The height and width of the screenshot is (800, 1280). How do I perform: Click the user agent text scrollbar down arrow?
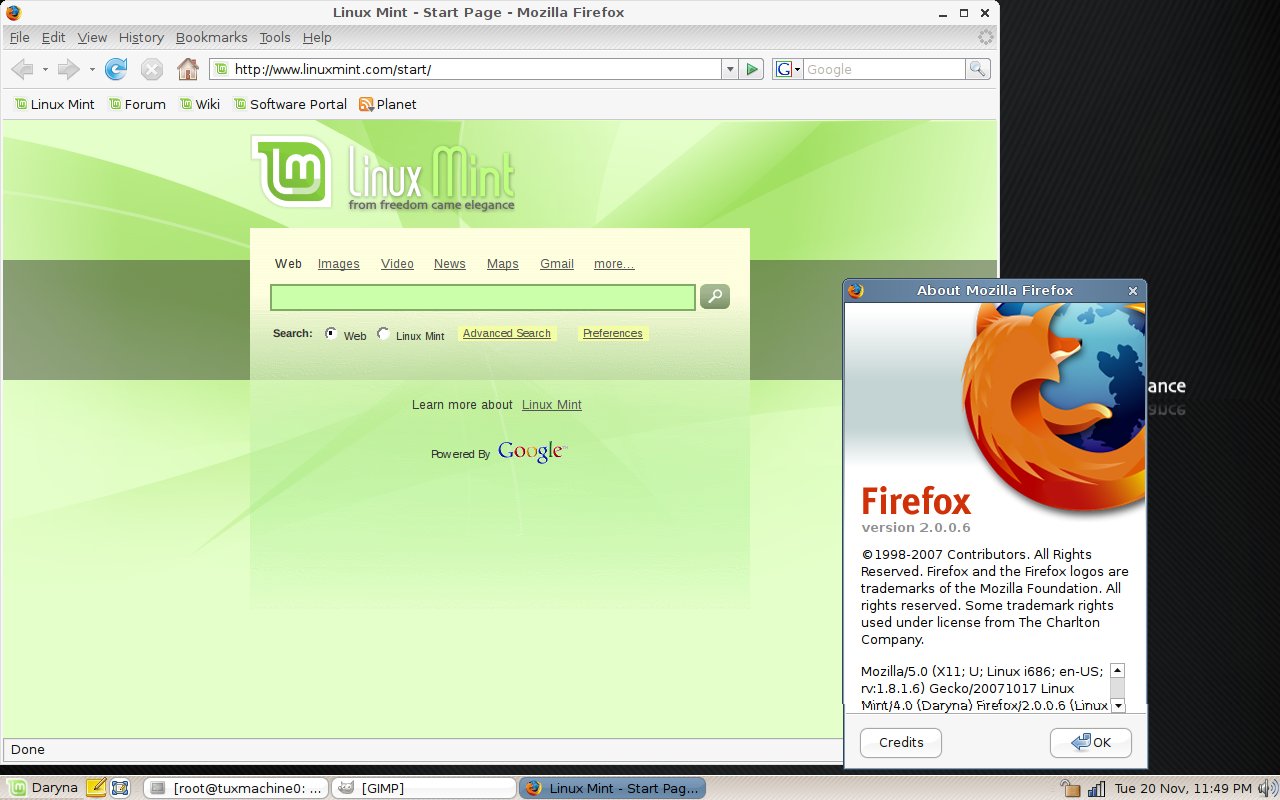[x=1117, y=706]
